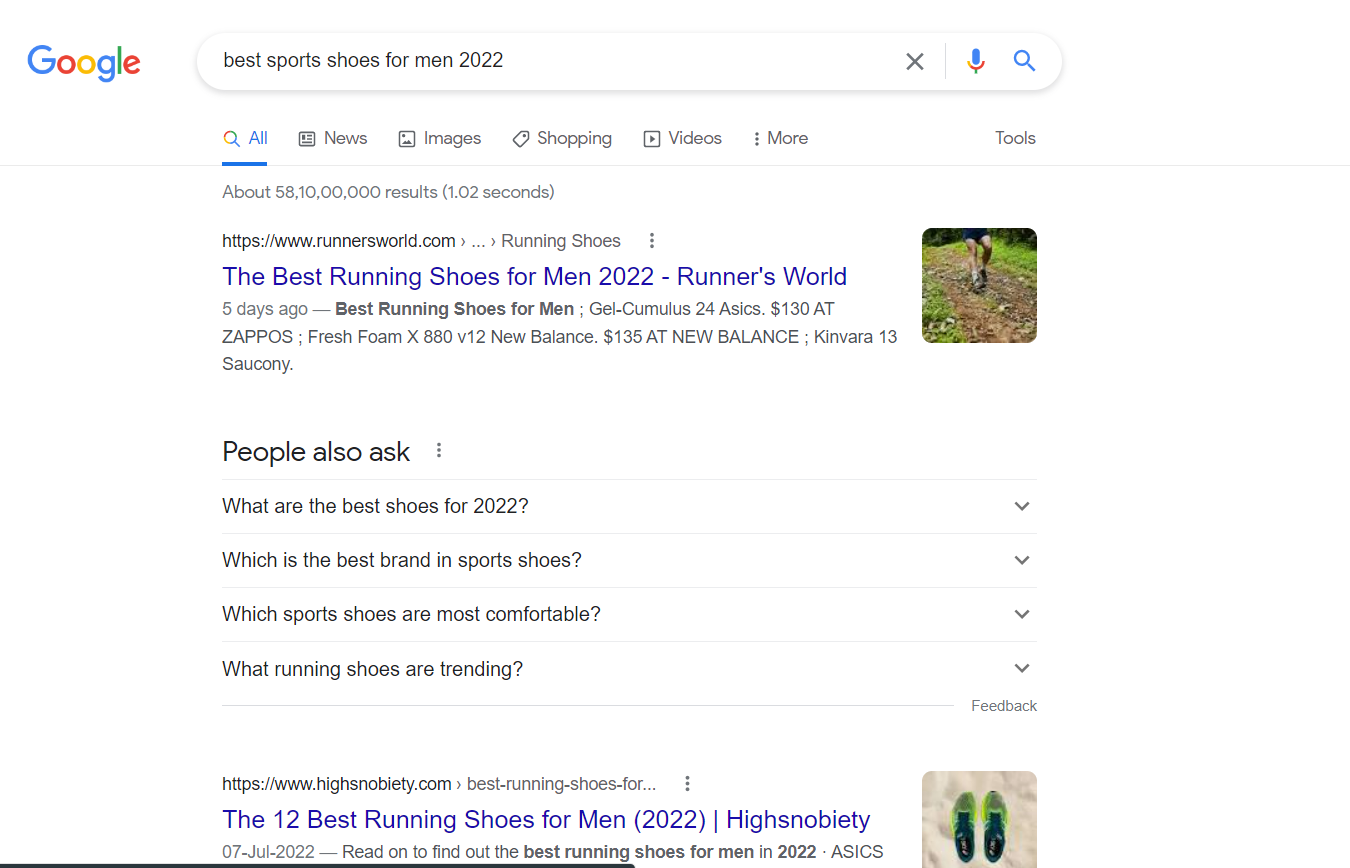Switch to the News tab
This screenshot has width=1350, height=868.
point(333,139)
